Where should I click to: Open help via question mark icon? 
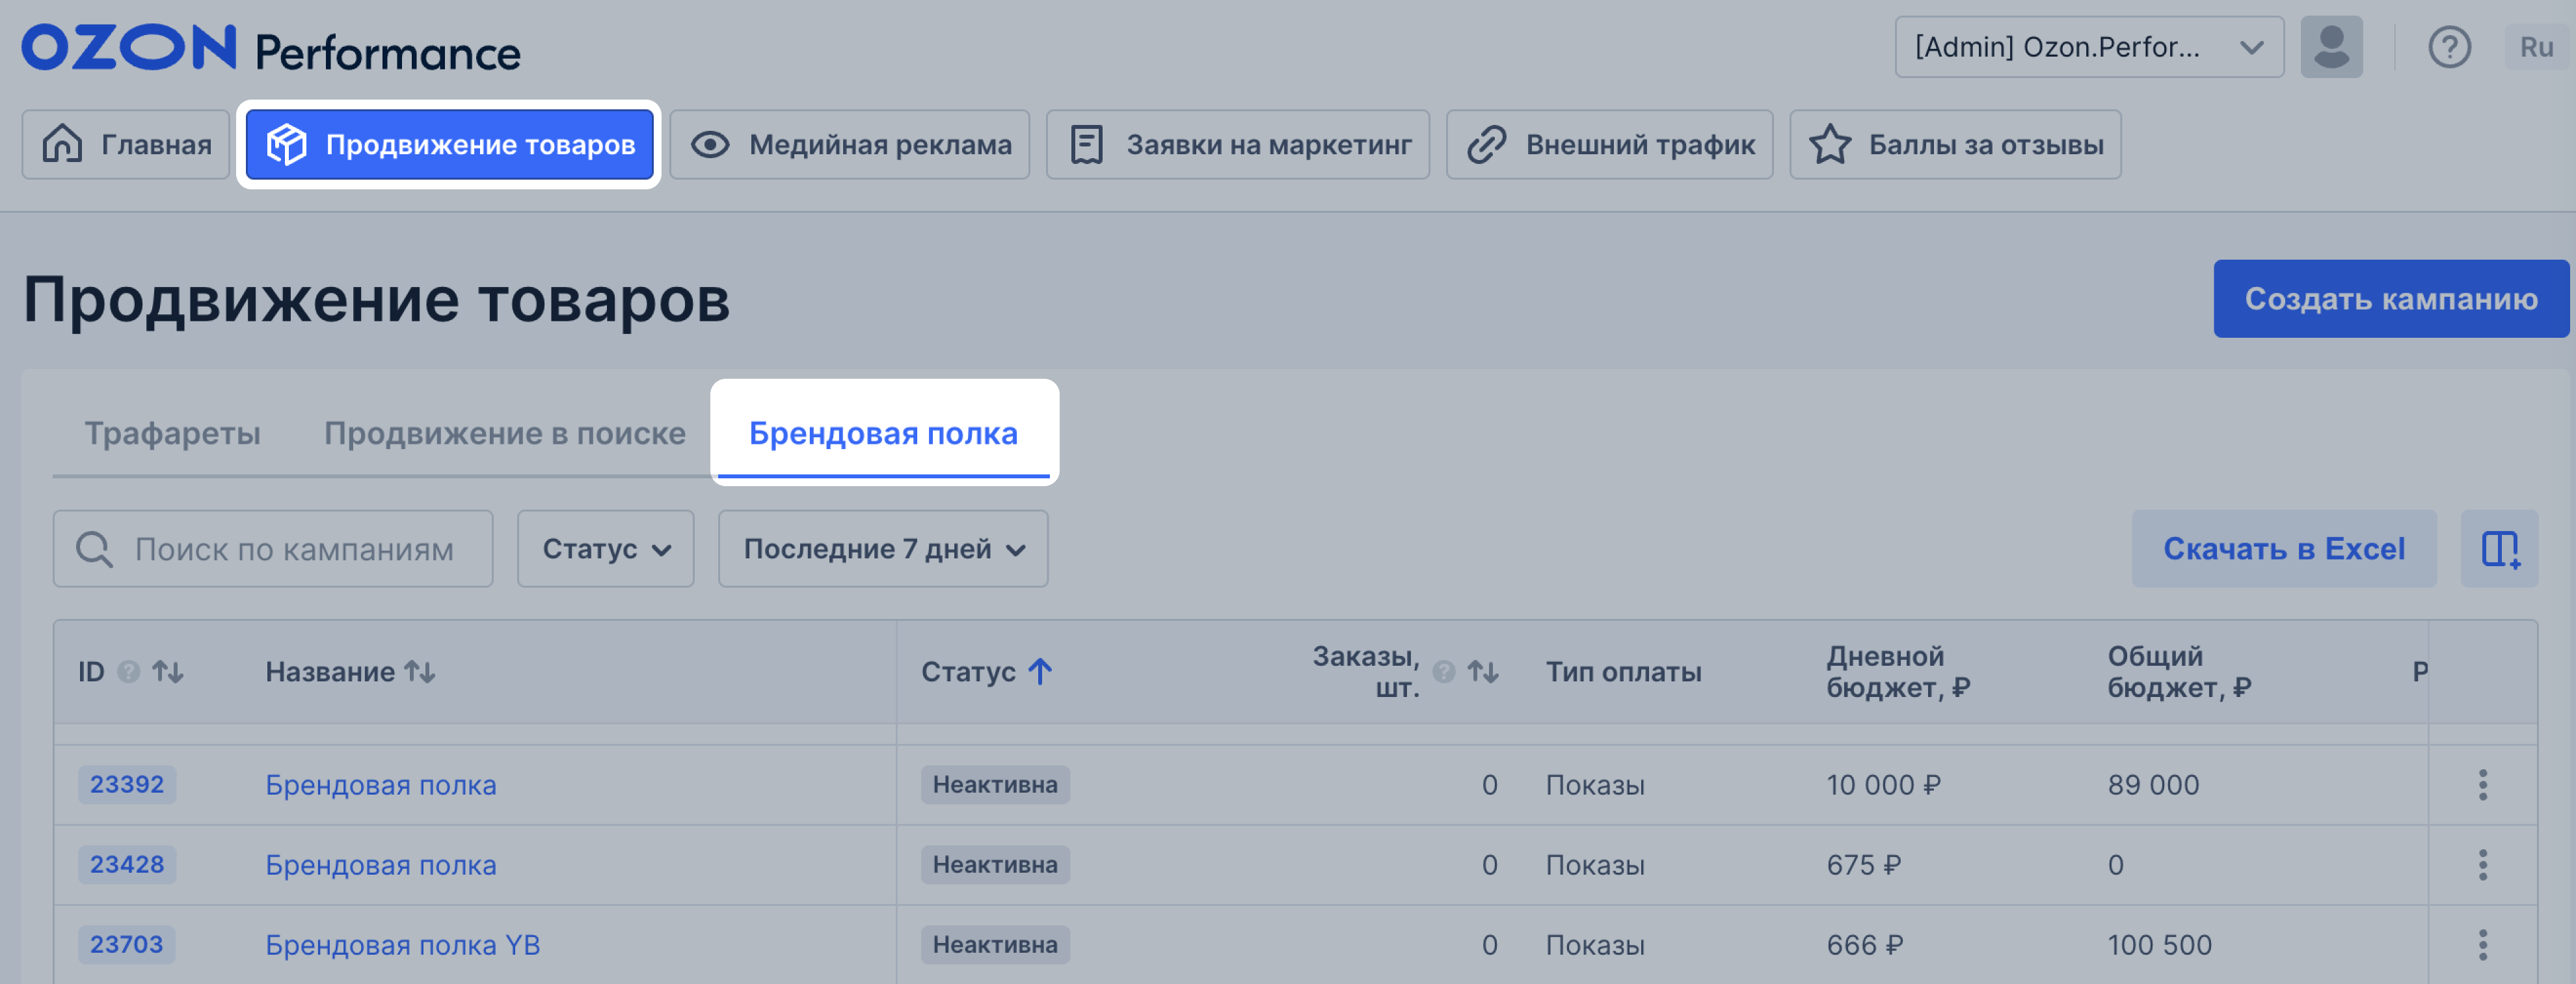(x=2449, y=47)
